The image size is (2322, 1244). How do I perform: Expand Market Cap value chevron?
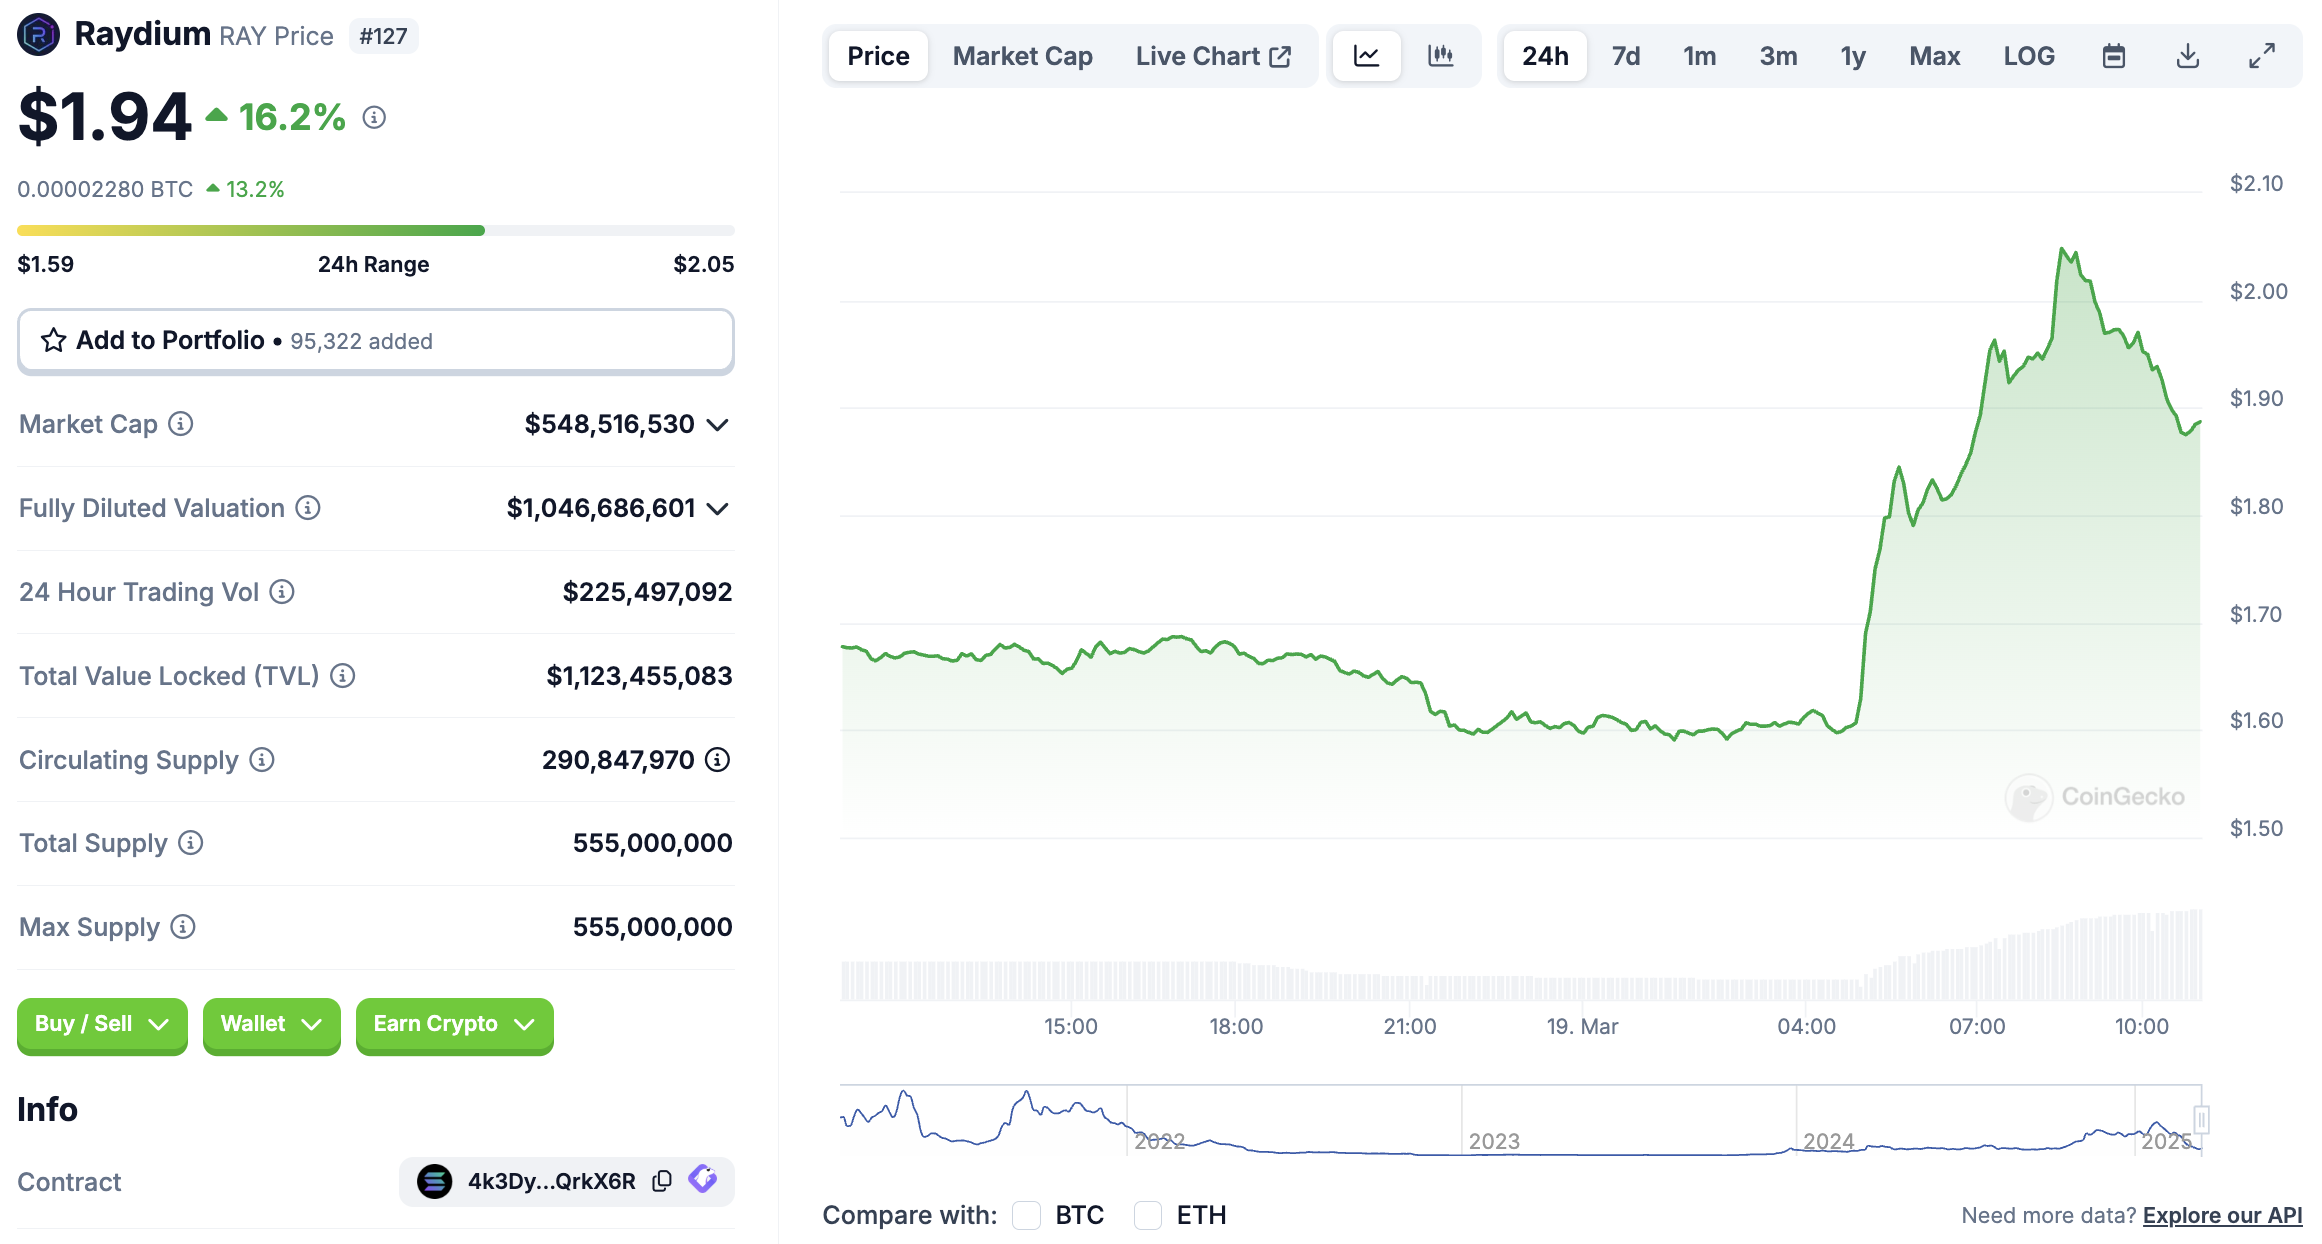[x=717, y=425]
